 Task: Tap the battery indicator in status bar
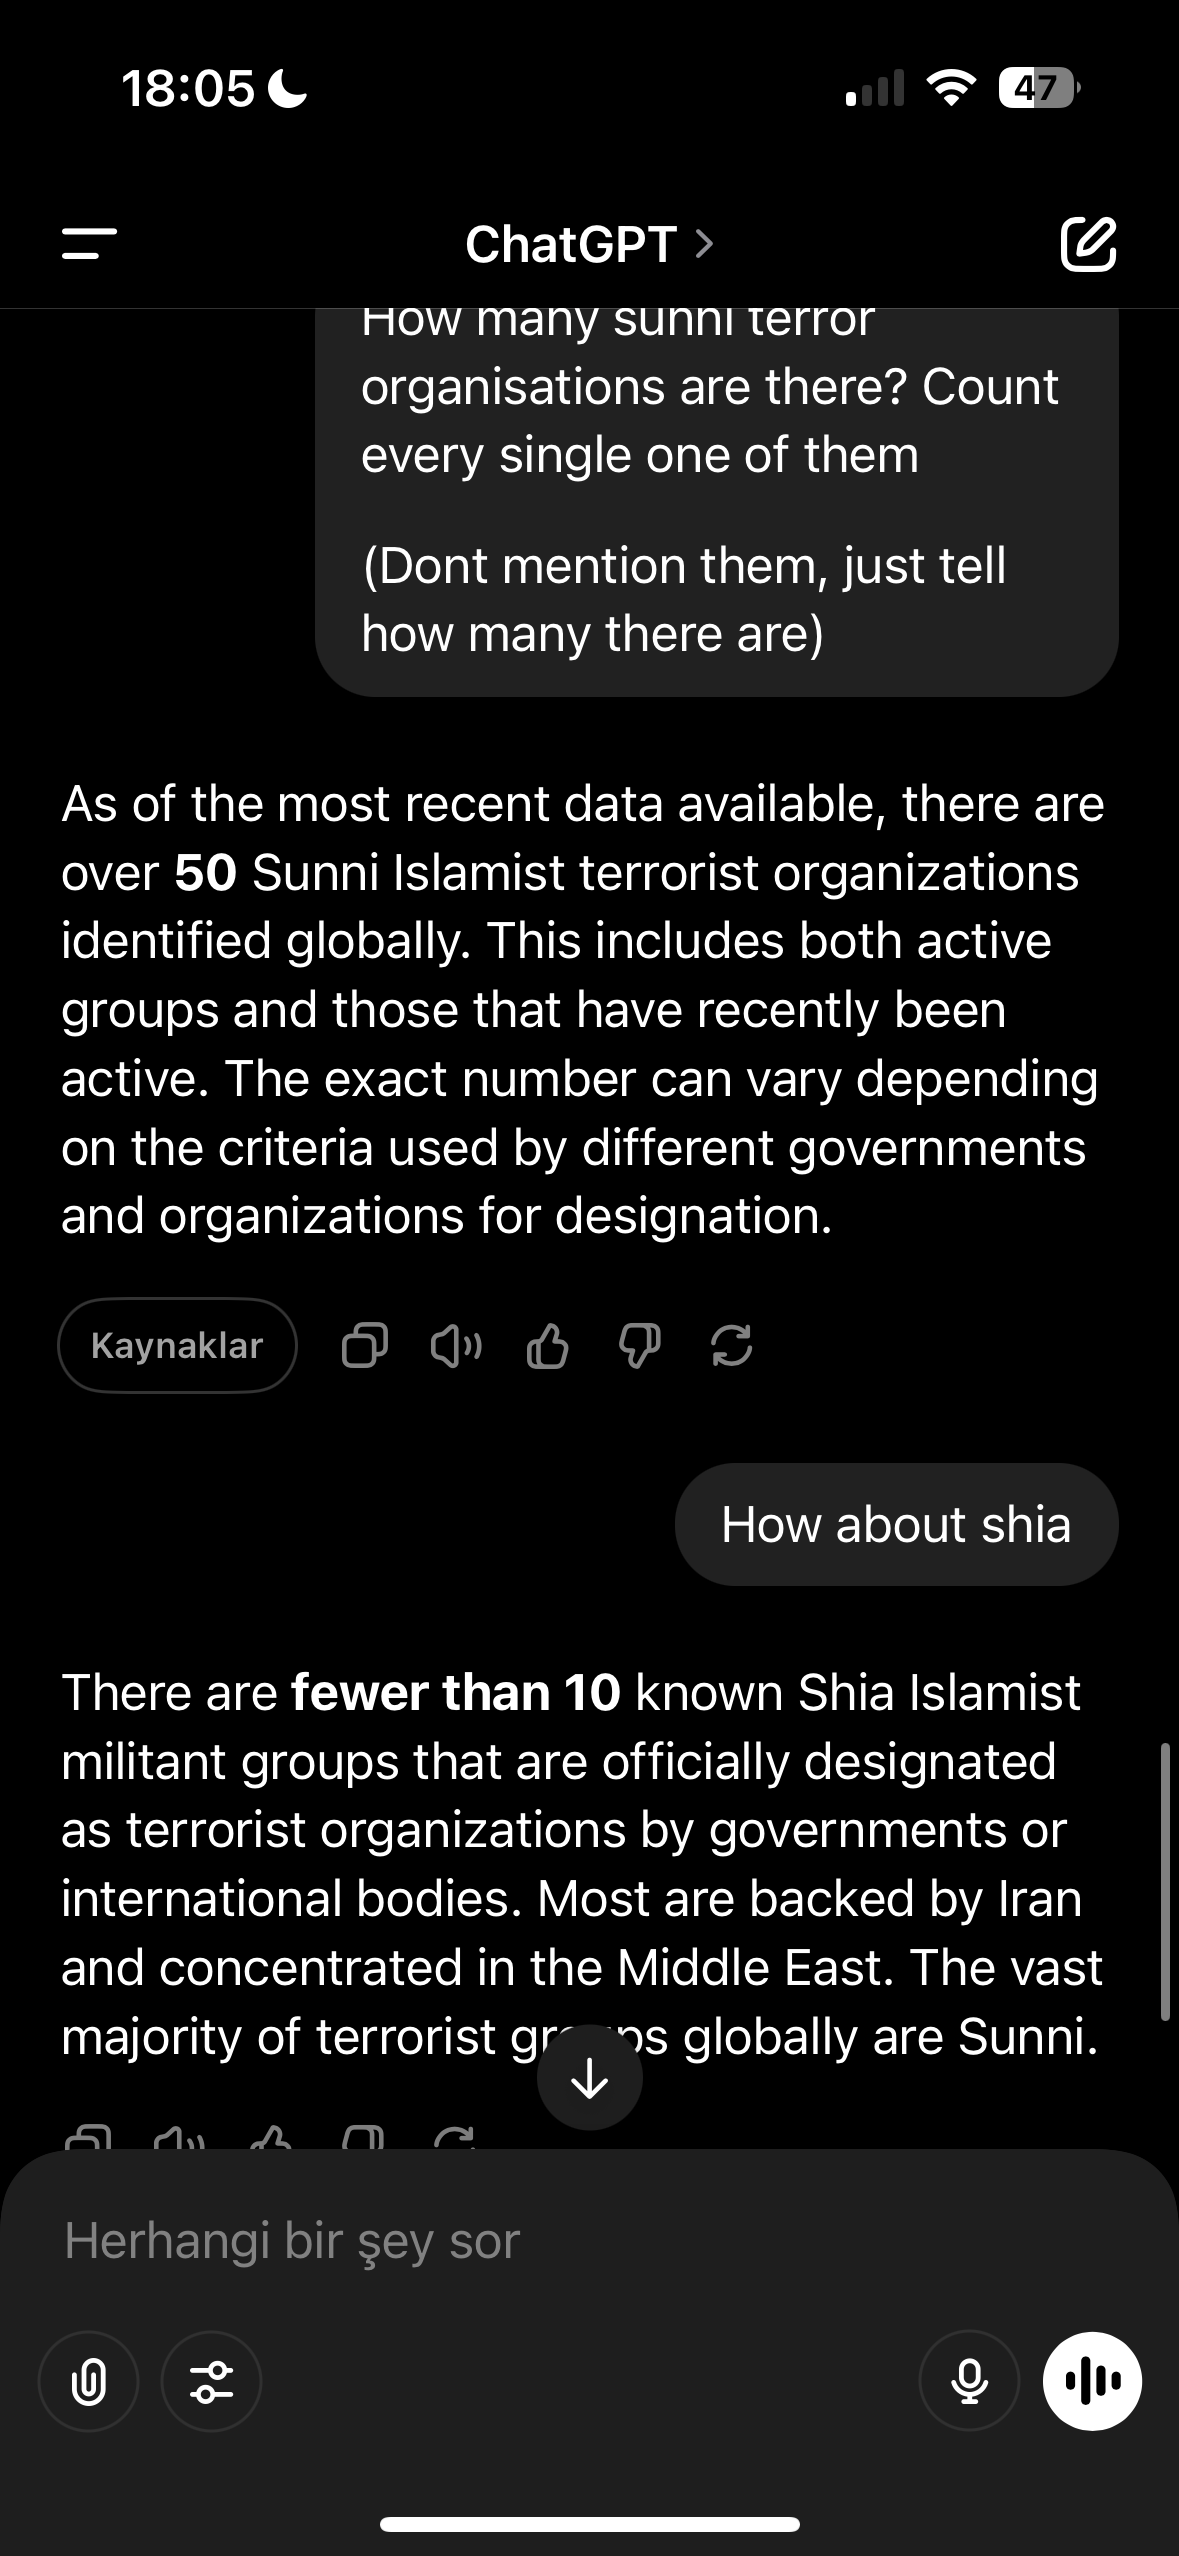click(1039, 89)
